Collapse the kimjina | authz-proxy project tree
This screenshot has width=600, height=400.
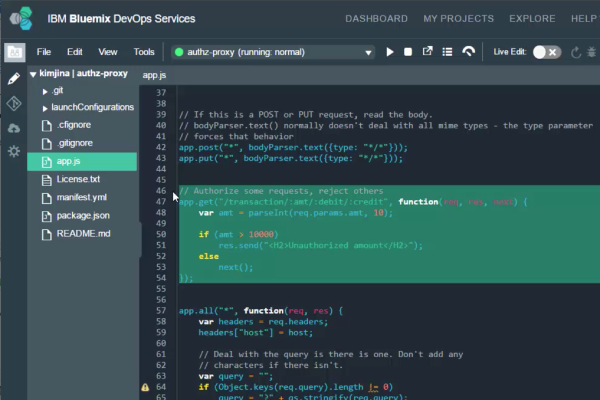tap(33, 74)
